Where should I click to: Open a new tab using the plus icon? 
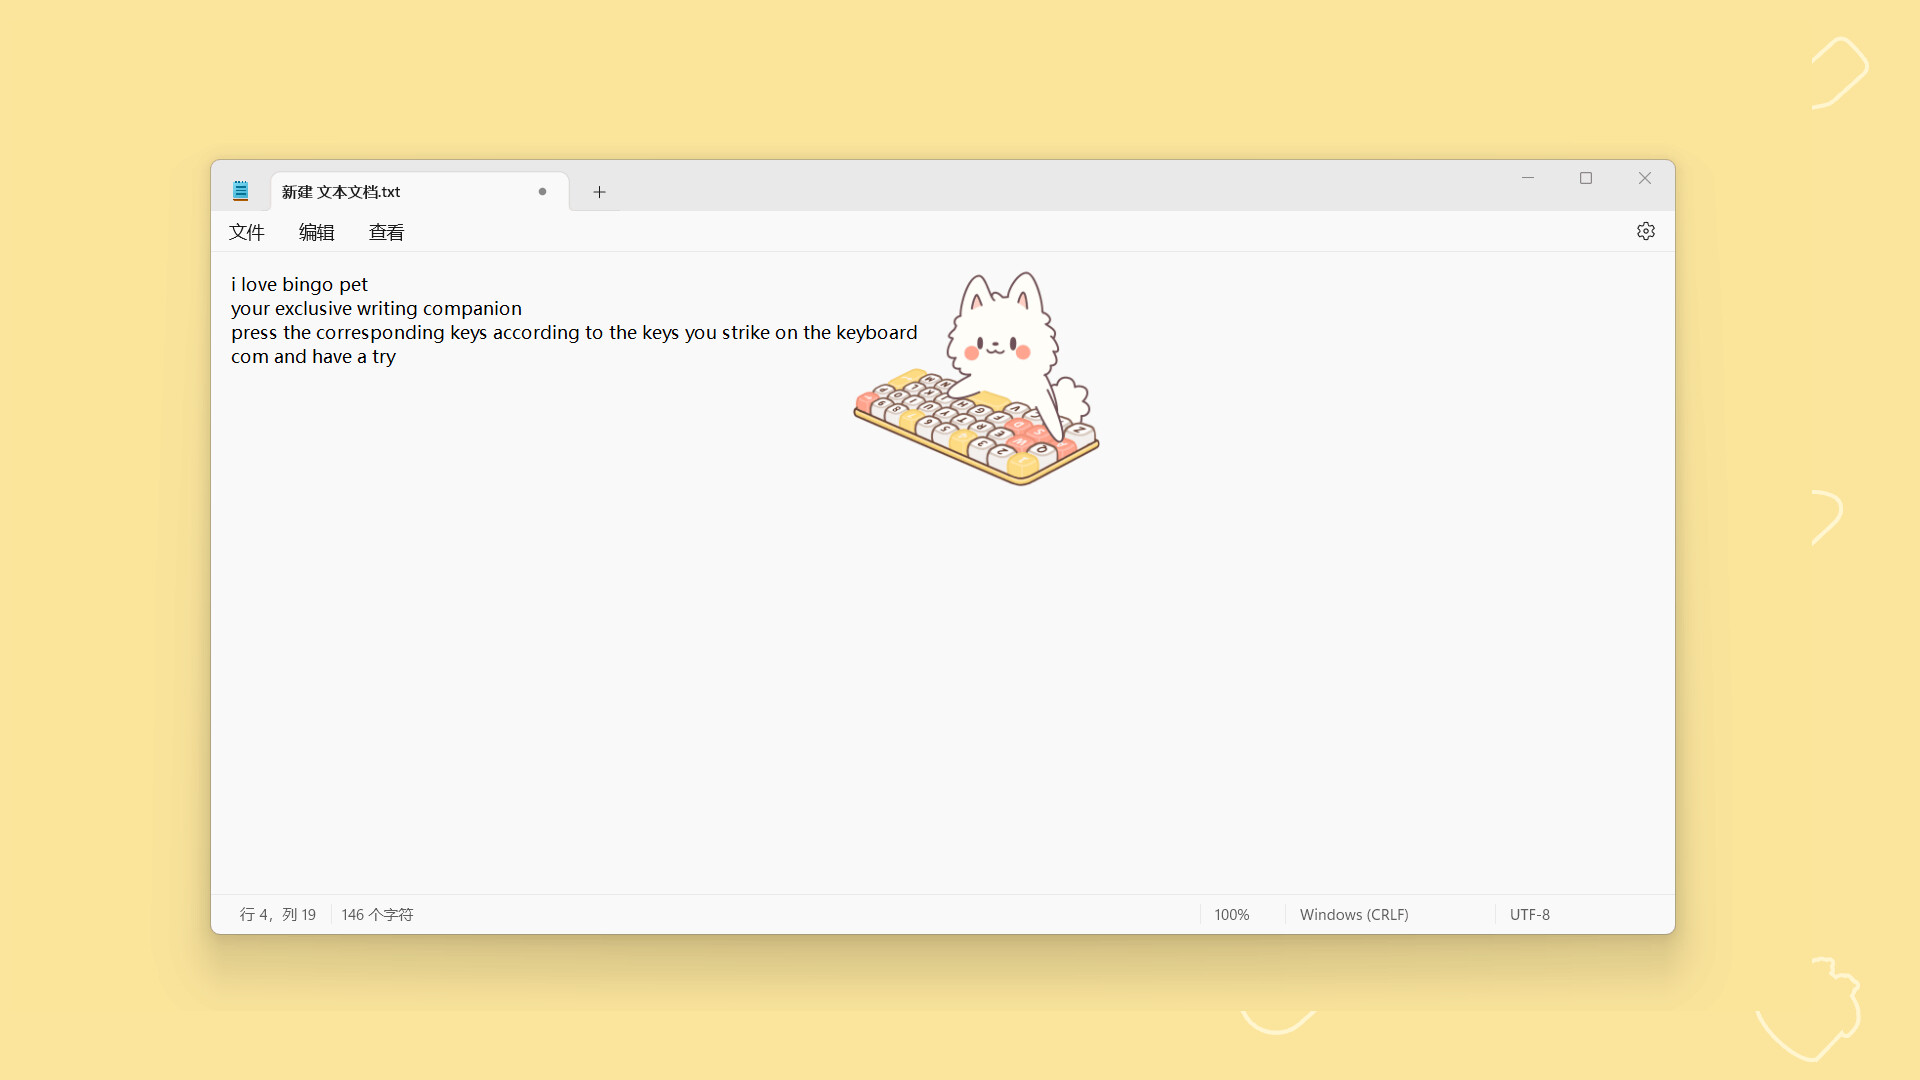coord(599,192)
